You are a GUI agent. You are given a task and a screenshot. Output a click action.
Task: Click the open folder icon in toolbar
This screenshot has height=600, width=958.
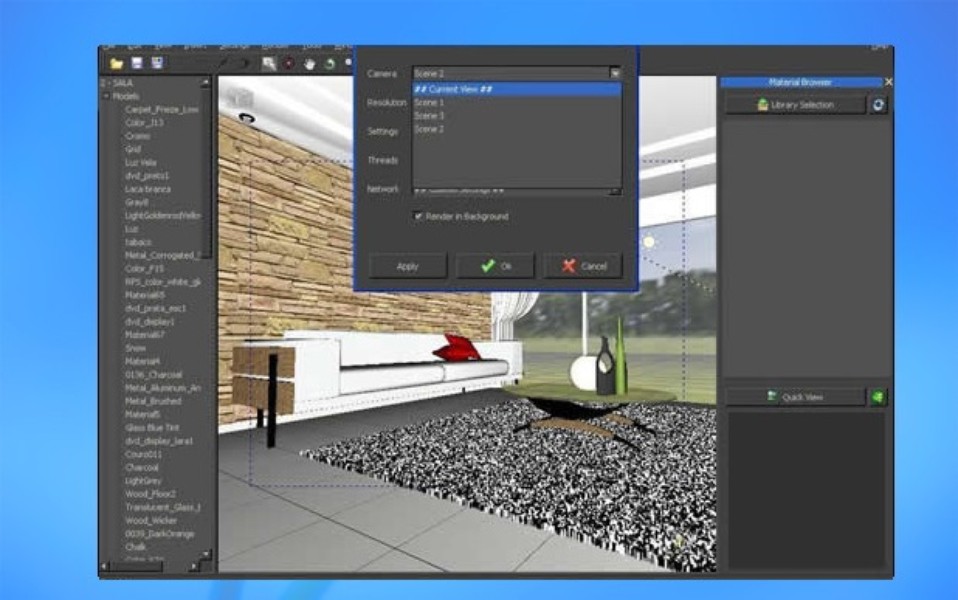pyautogui.click(x=117, y=63)
